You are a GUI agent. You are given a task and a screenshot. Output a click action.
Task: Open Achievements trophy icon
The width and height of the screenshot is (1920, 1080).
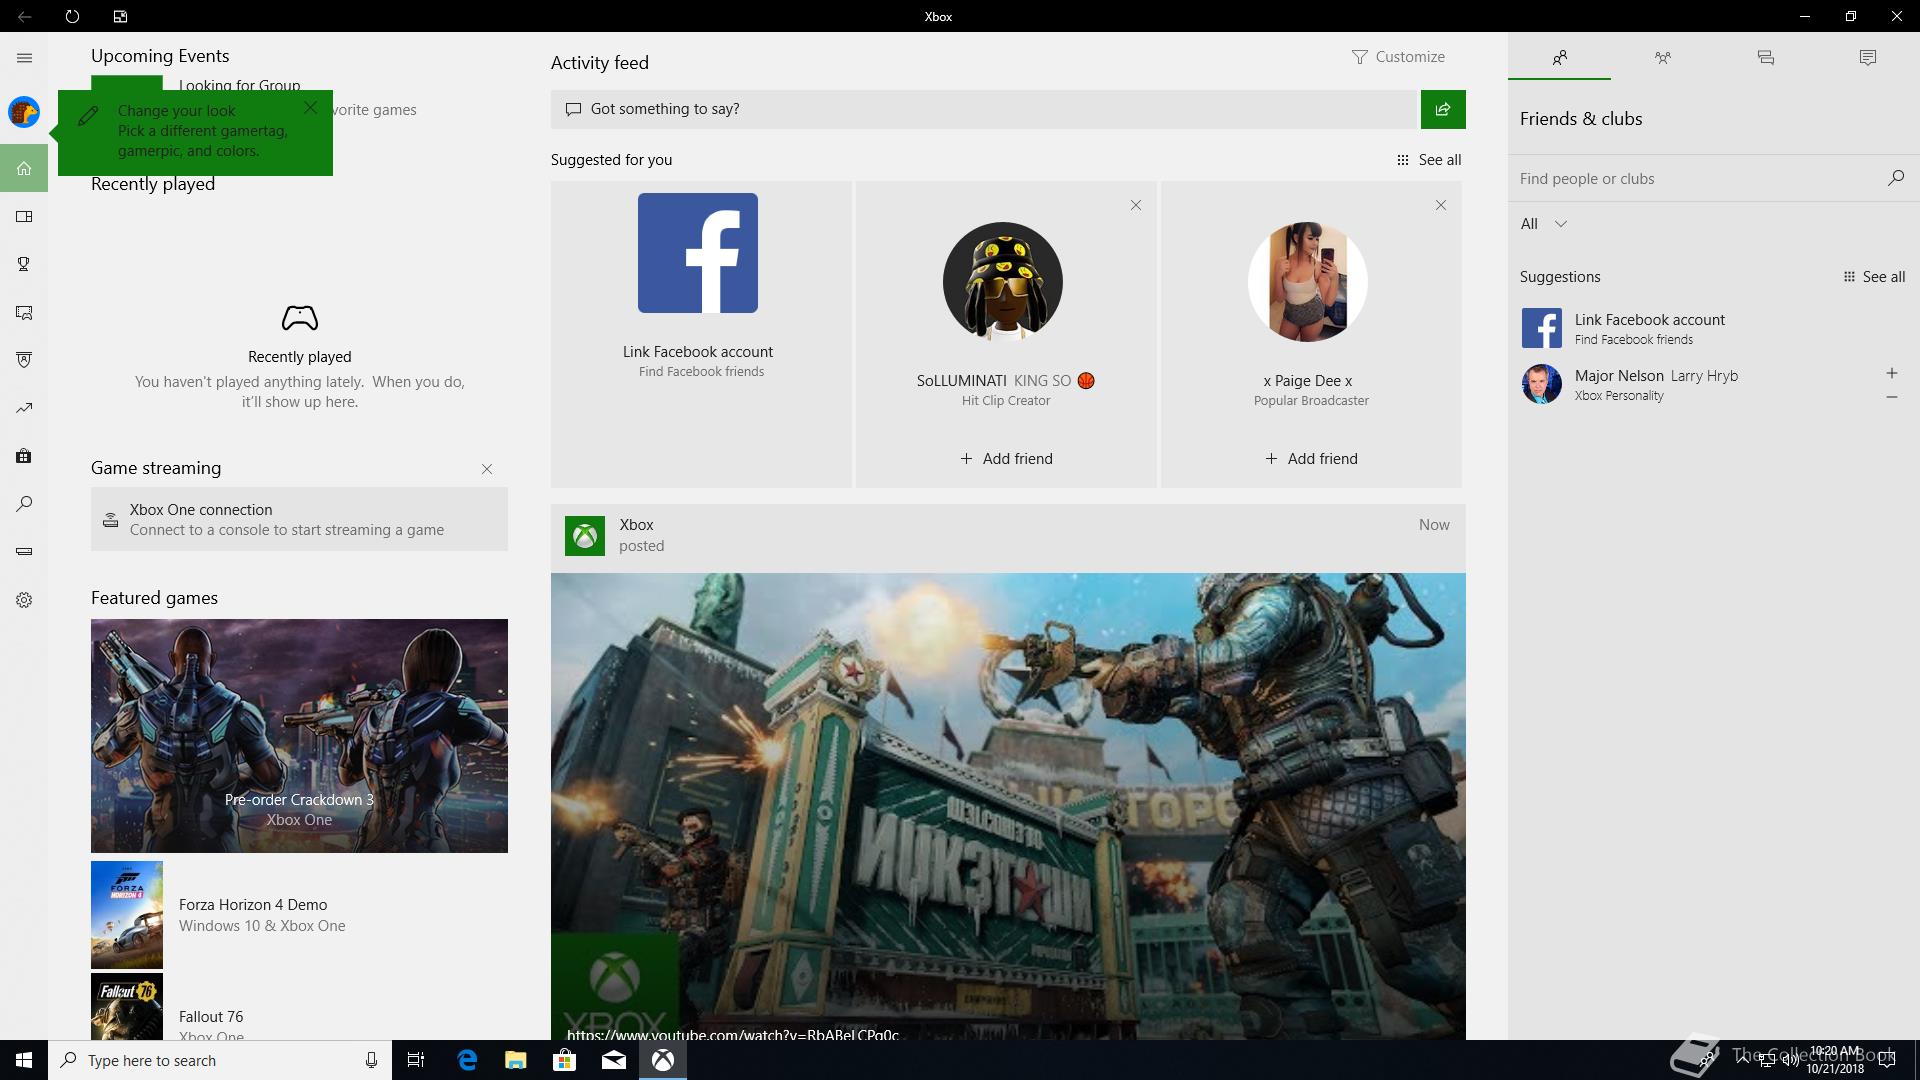(24, 264)
